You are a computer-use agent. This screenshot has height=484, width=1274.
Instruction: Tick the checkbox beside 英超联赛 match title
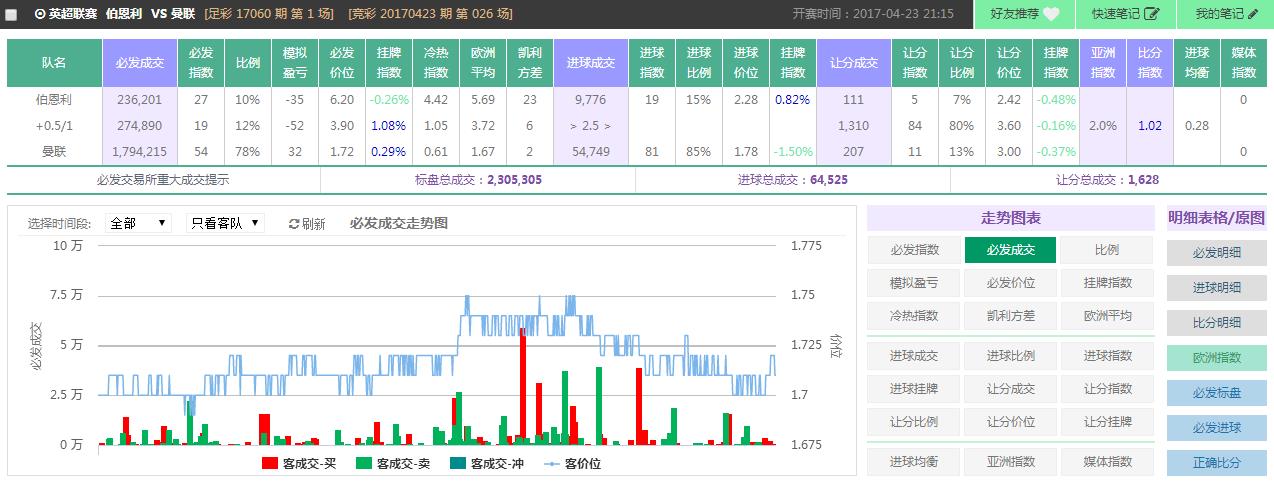pyautogui.click(x=11, y=15)
